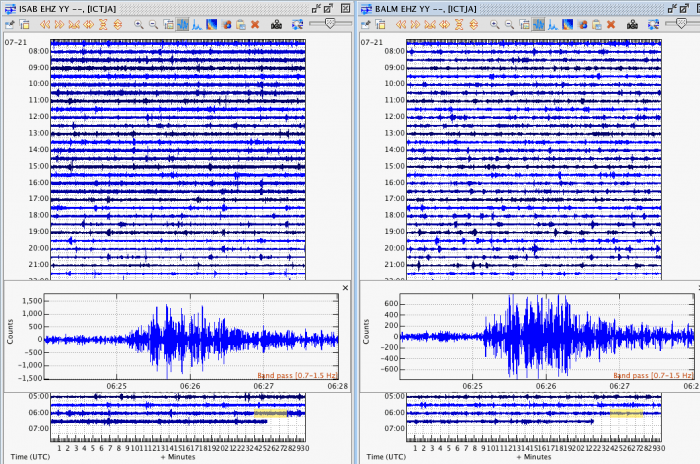Go back in time in BALM helicorder
Image resolution: width=700 pixels, height=464 pixels.
pos(400,25)
